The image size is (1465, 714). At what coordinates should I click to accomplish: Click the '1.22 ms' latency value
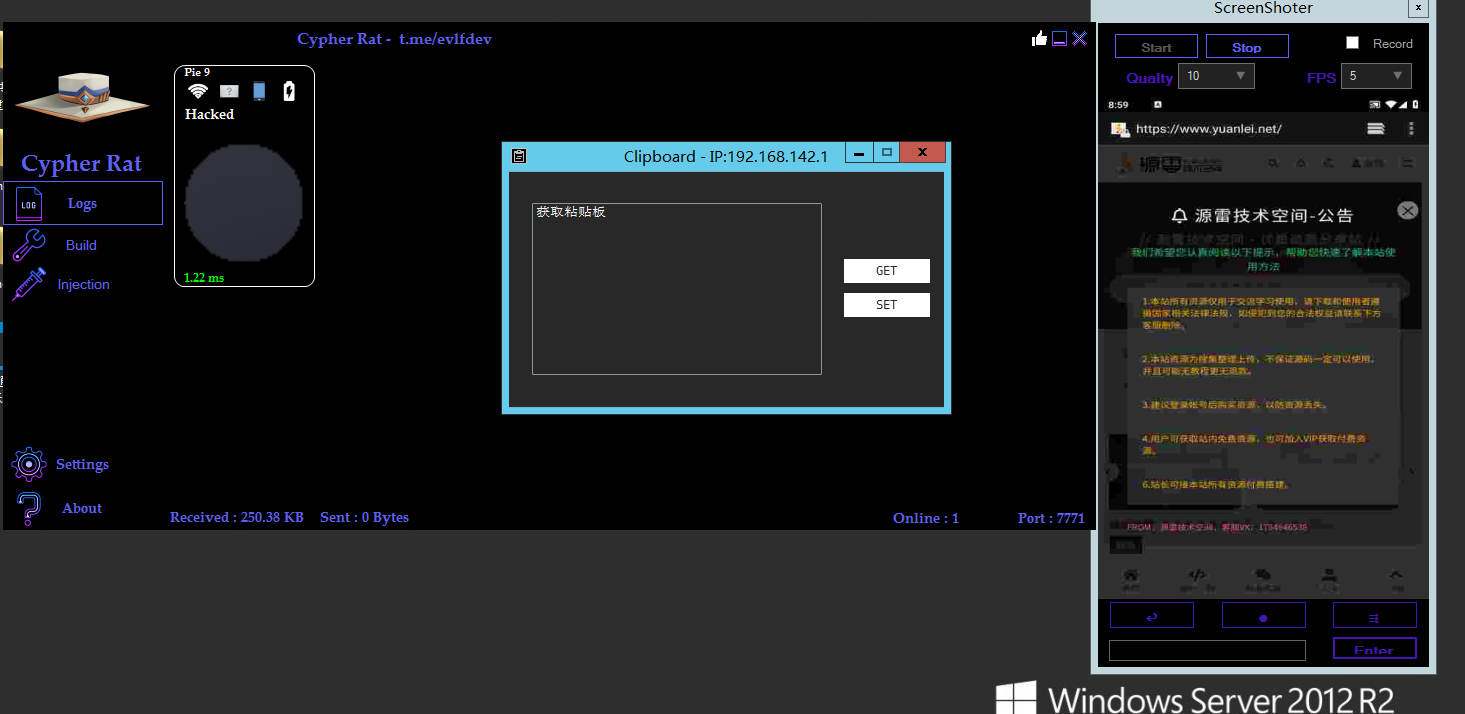point(204,277)
